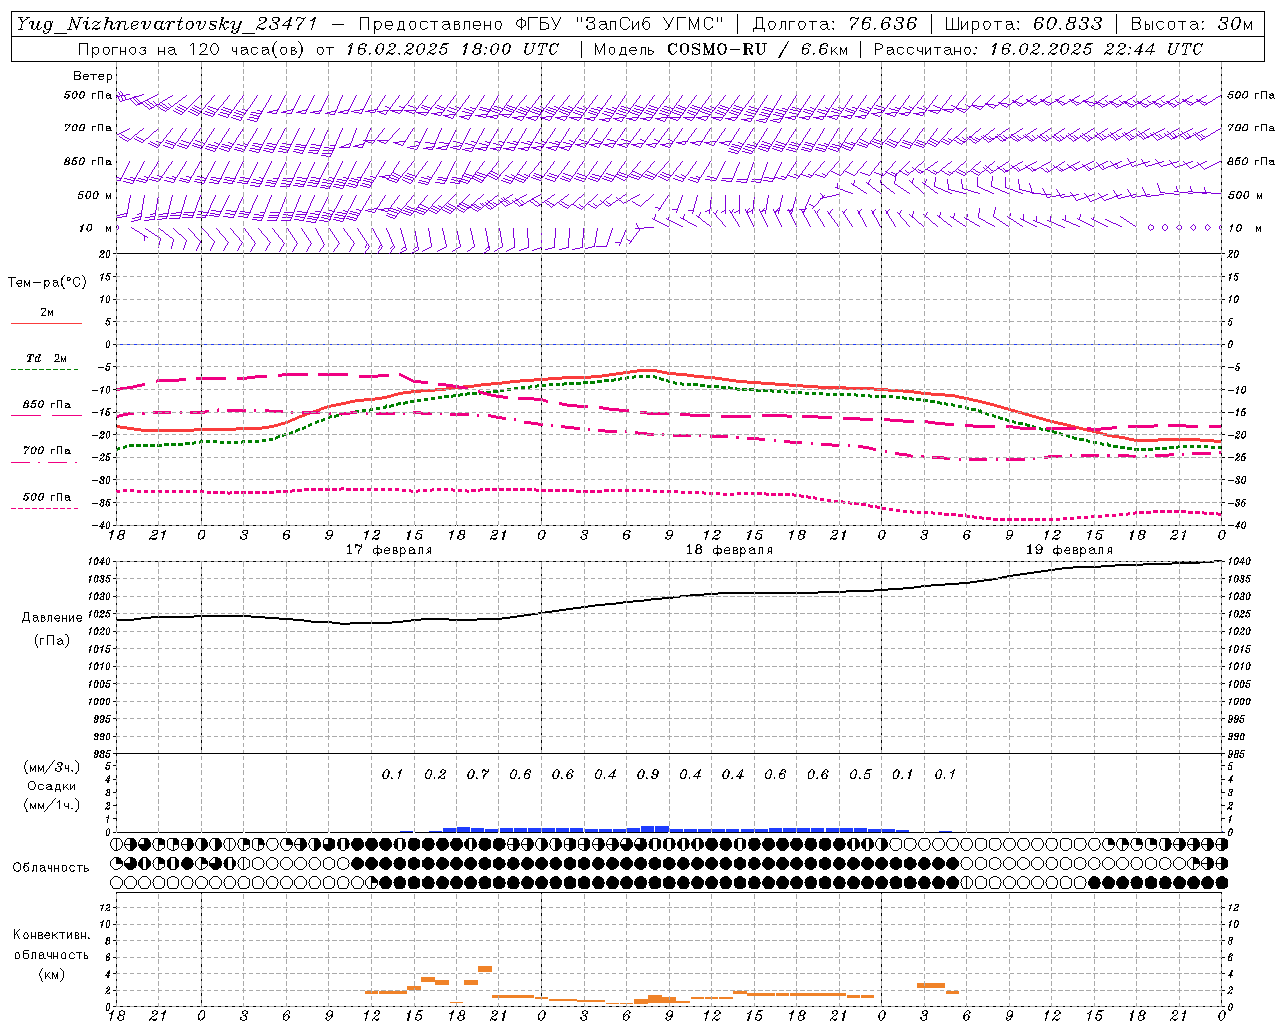Viewport: 1280px width, 1024px height.
Task: Click the Тем-ра(°C) panel label
Action: (x=47, y=283)
